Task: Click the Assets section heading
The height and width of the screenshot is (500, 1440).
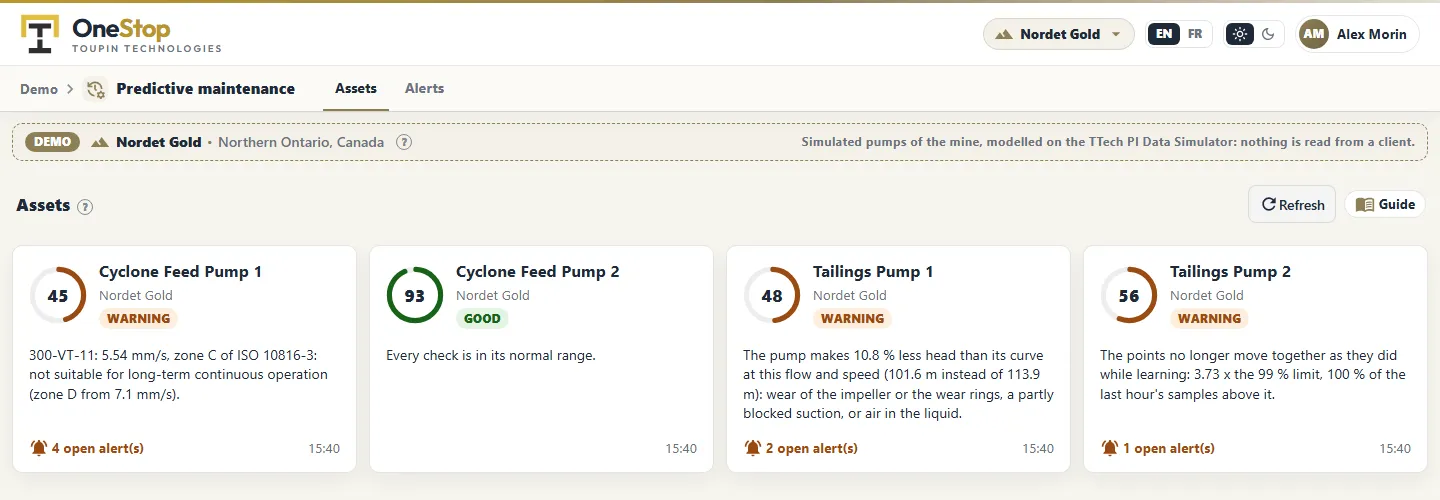Action: (43, 206)
